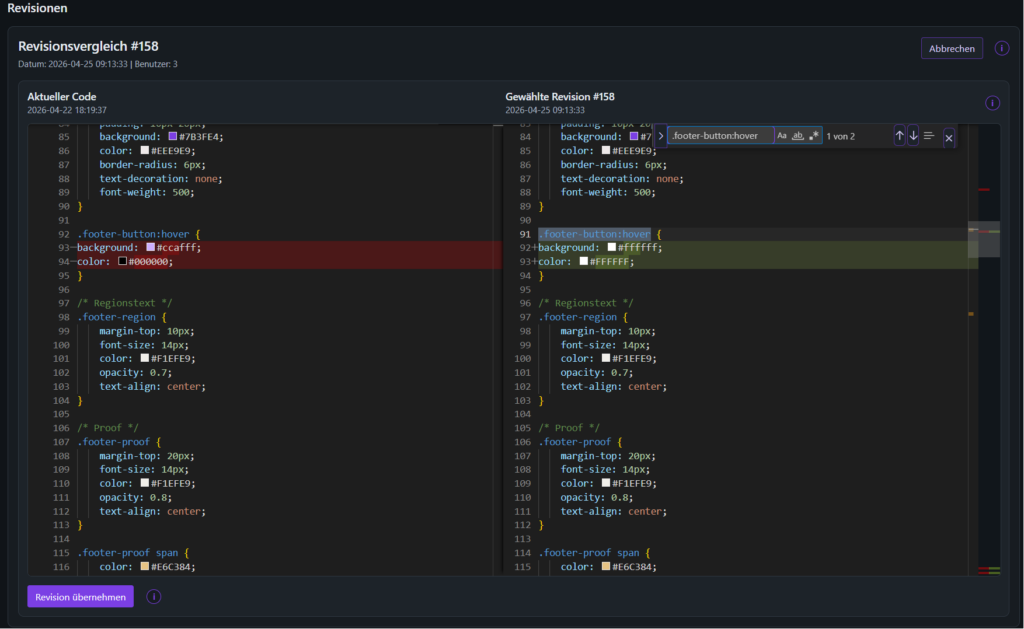Toggle match case (Aa) in find widget

coord(782,136)
